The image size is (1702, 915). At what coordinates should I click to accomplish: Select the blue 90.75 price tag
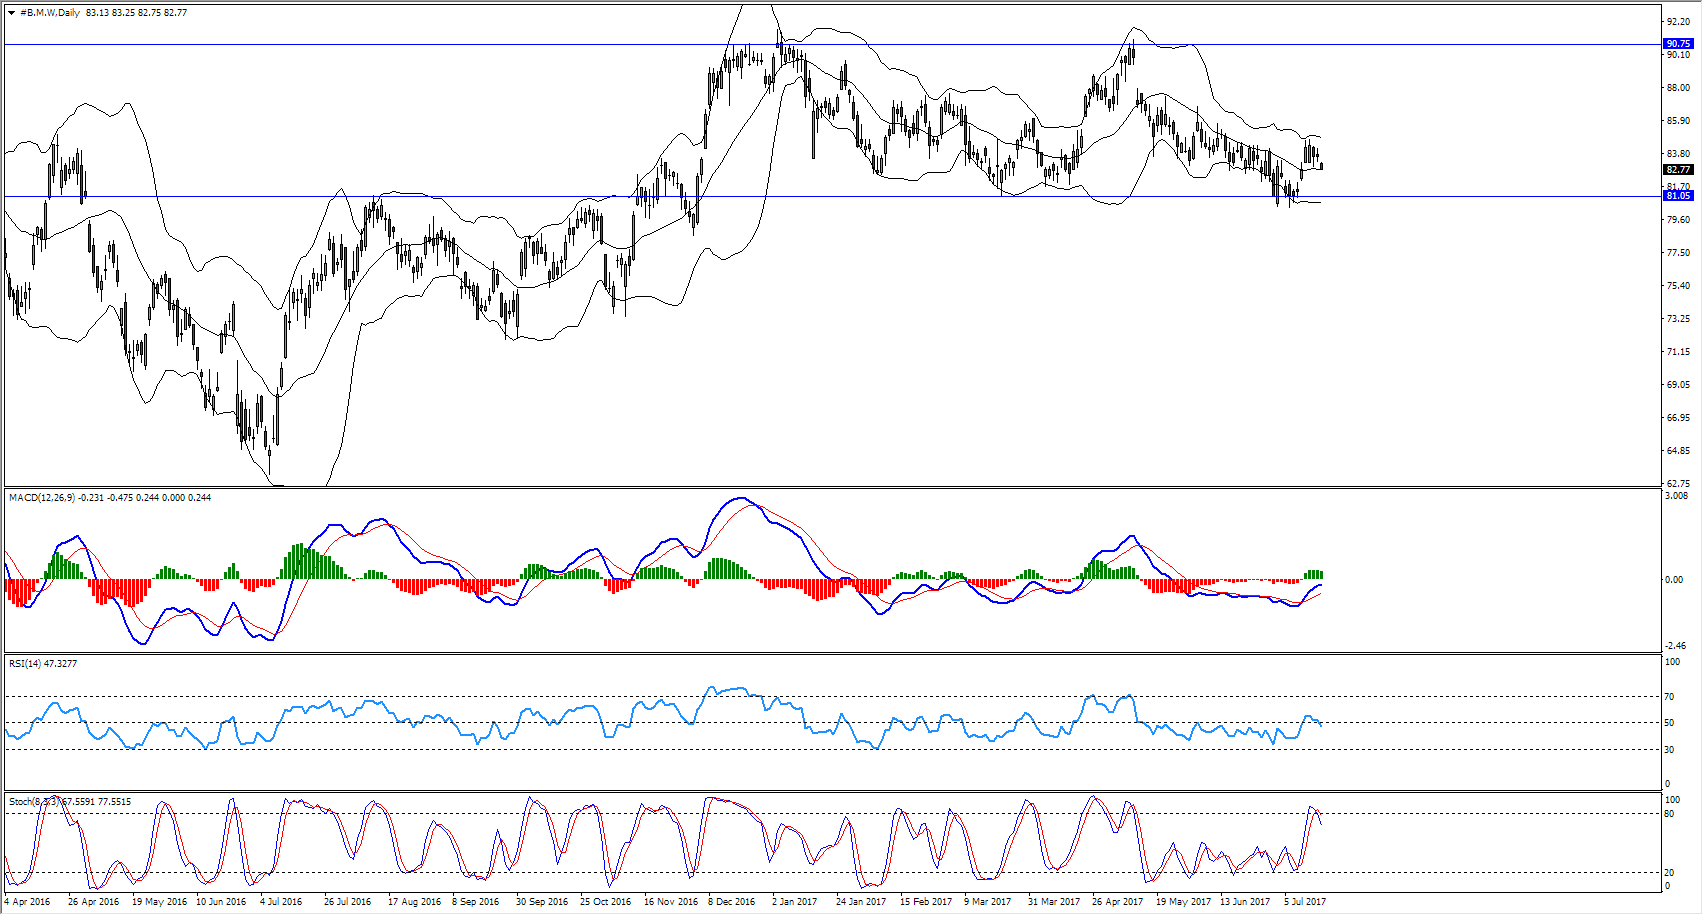1678,44
